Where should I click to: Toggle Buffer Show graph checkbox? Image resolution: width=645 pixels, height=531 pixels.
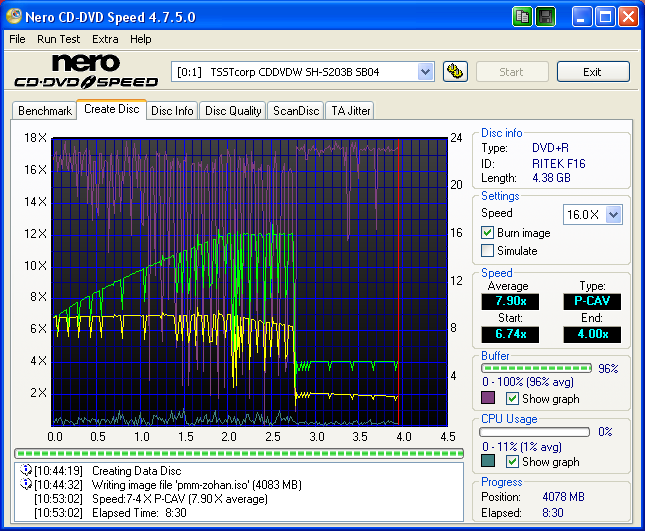pyautogui.click(x=512, y=399)
